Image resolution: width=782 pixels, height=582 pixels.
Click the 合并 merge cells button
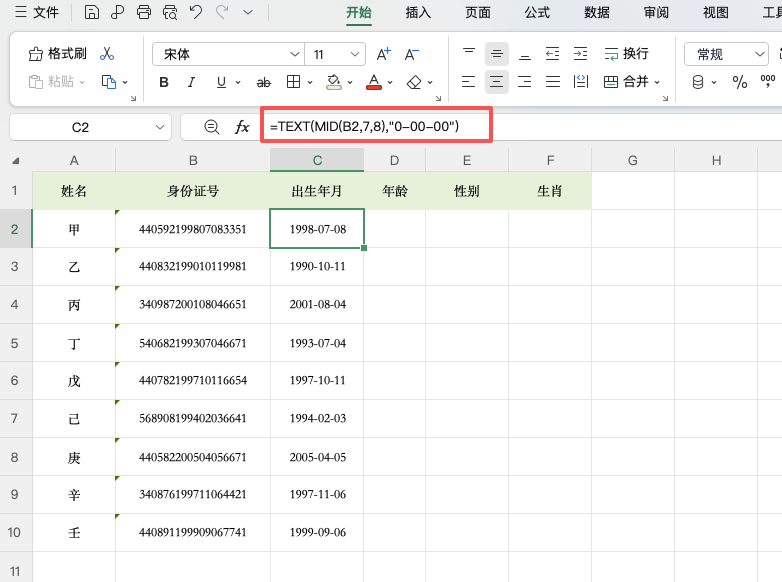point(626,81)
